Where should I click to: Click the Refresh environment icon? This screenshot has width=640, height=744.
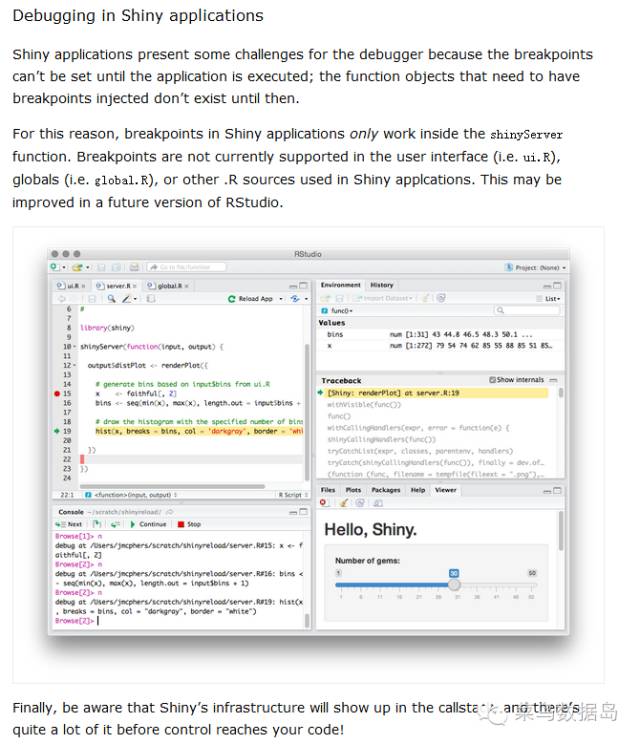pyautogui.click(x=441, y=298)
